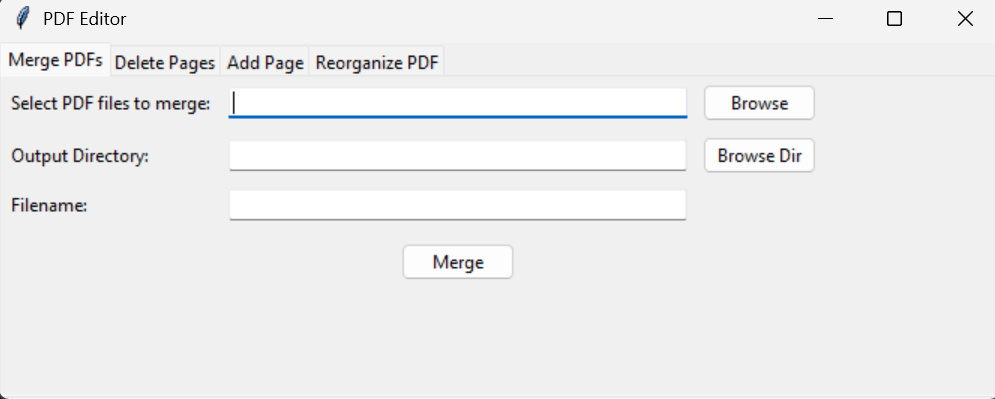Focus the Select PDF files input field
The width and height of the screenshot is (995, 399).
coord(458,103)
